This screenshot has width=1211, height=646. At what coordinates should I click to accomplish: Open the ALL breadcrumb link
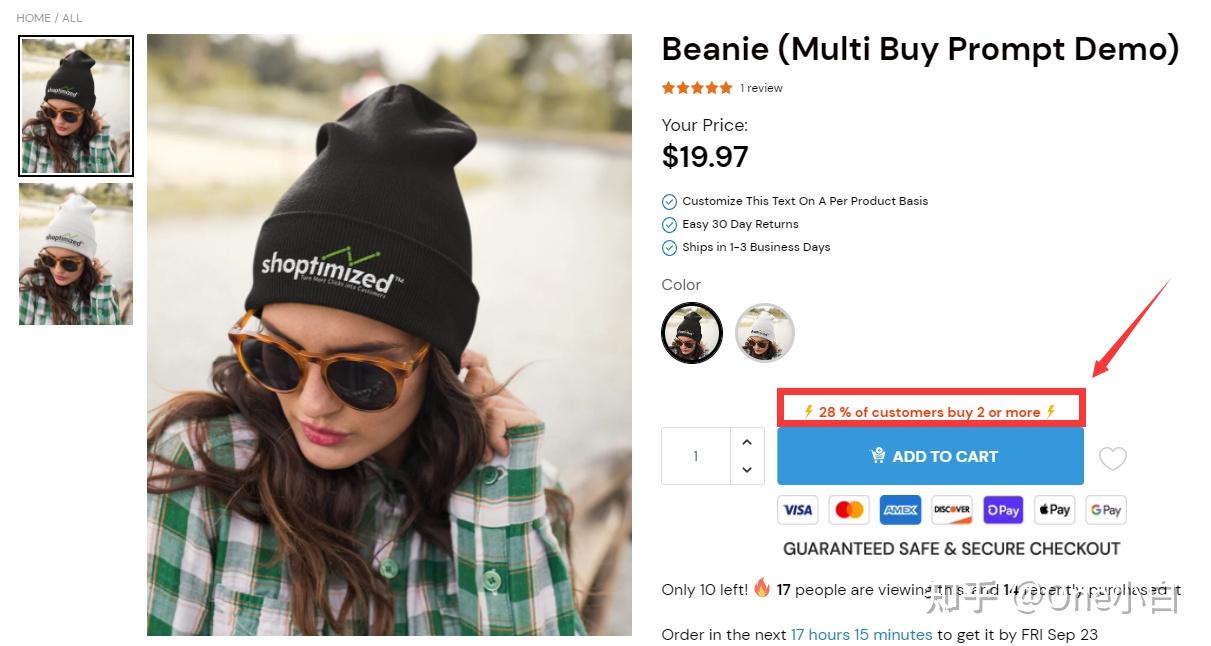pos(72,18)
